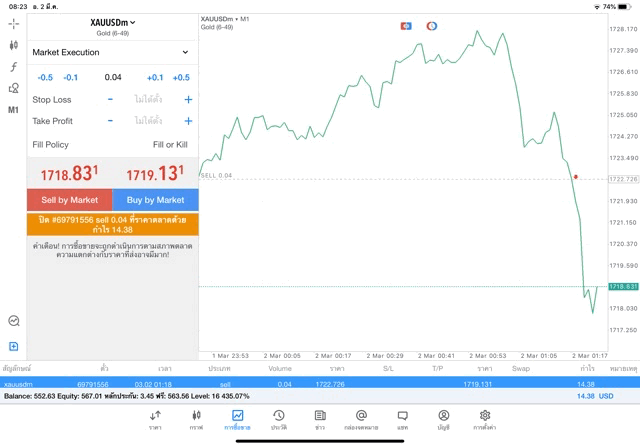640x447 pixels.
Task: Tap the battery indicator in status bar
Action: tap(624, 7)
